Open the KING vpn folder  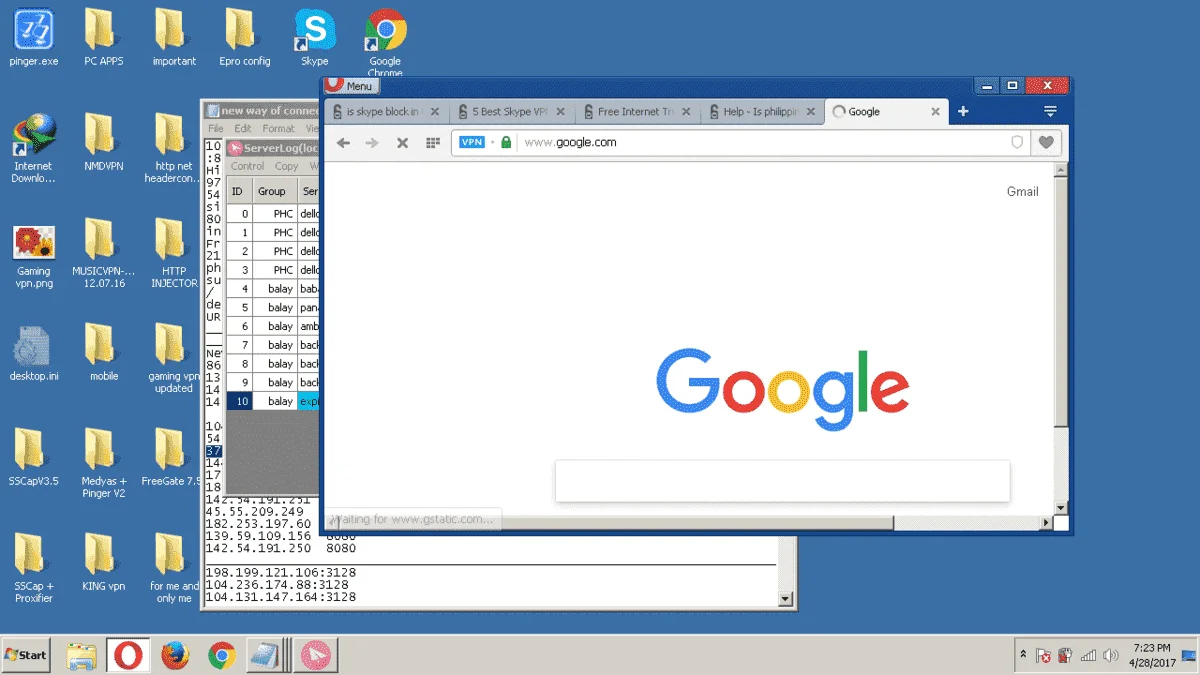[103, 563]
